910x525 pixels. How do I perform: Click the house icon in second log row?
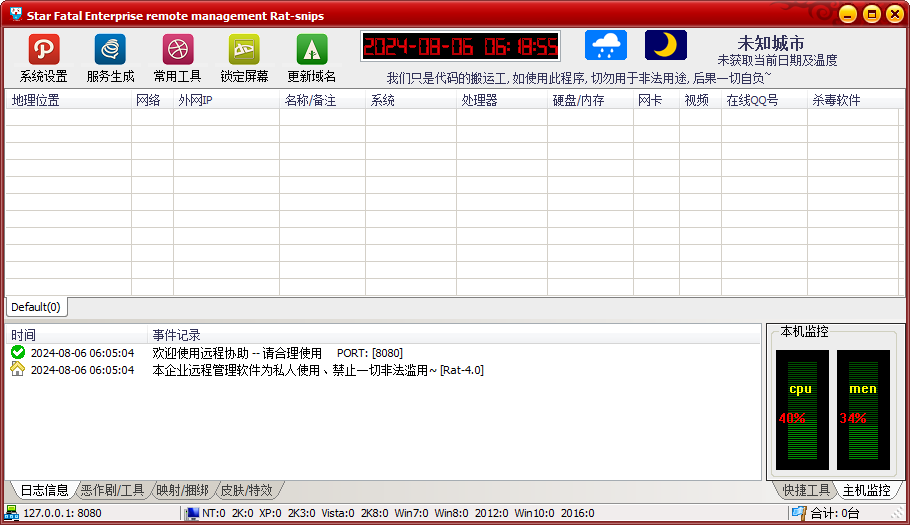18,370
